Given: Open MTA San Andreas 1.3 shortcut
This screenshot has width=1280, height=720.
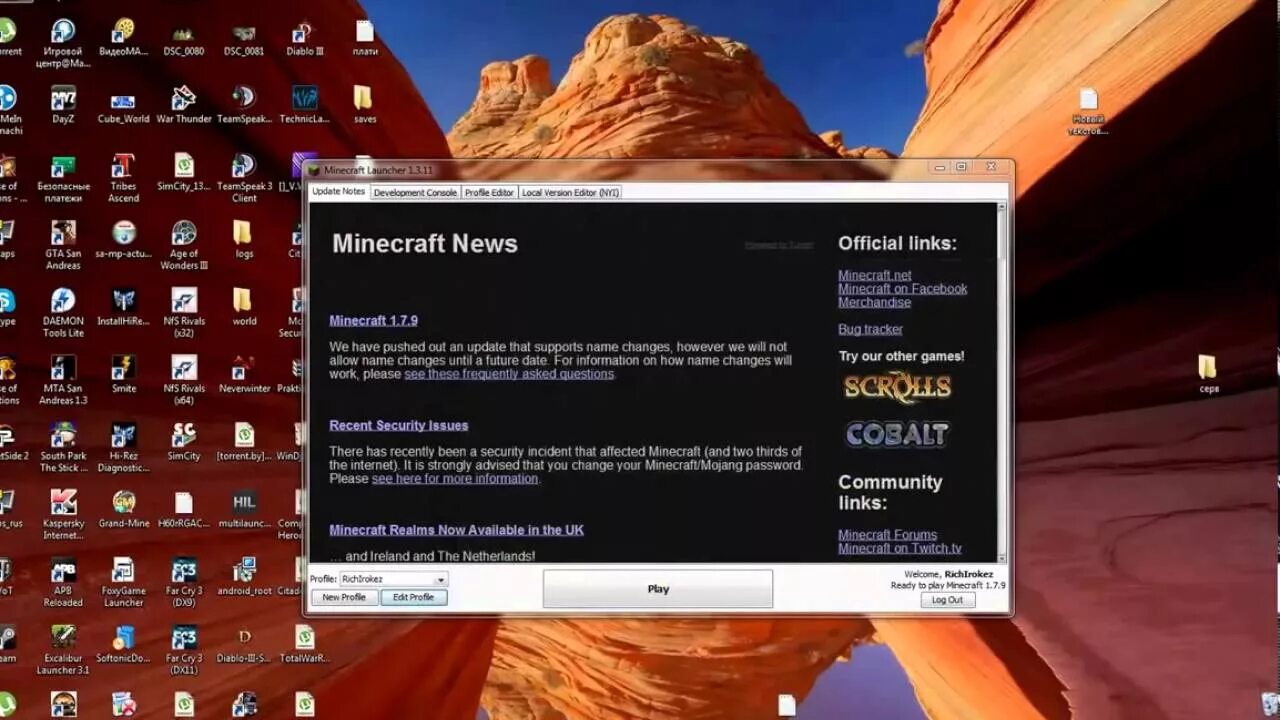Looking at the screenshot, I should point(63,380).
